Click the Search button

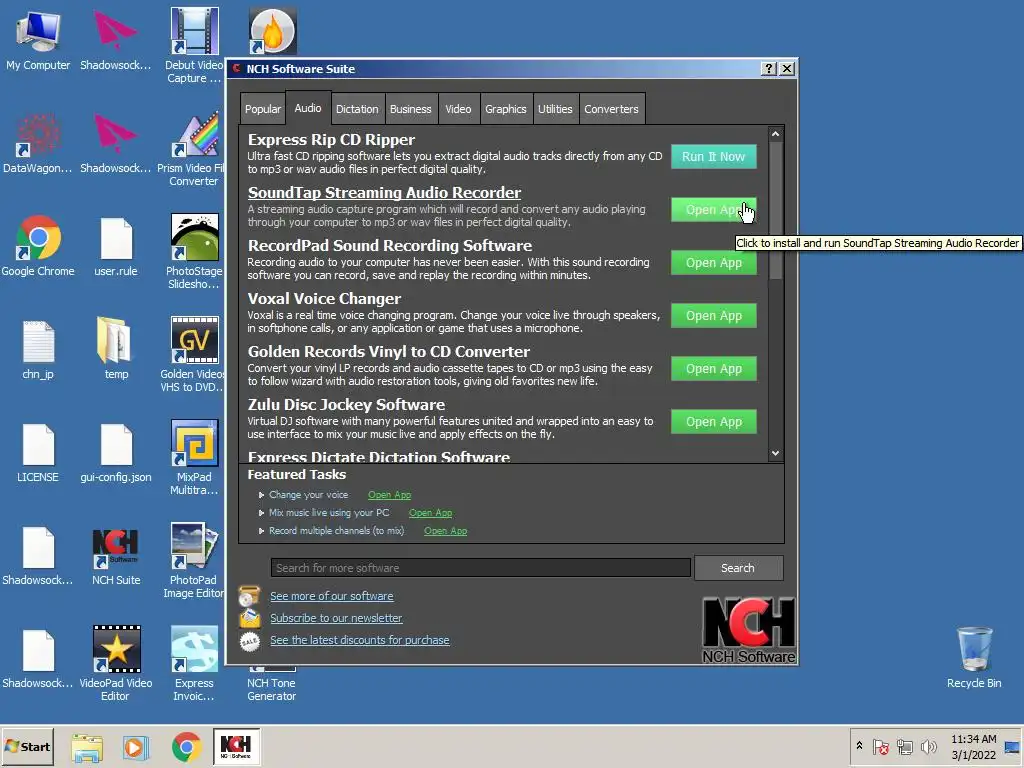[738, 568]
